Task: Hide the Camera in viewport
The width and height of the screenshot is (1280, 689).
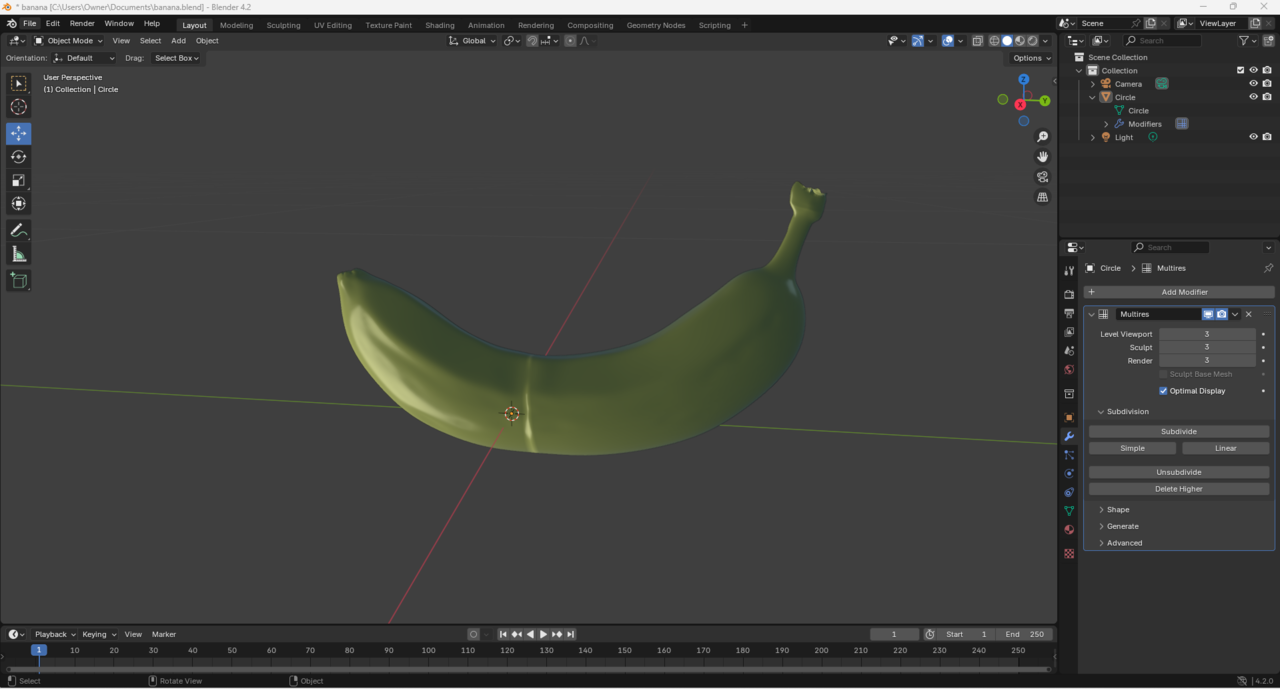Action: pyautogui.click(x=1253, y=84)
